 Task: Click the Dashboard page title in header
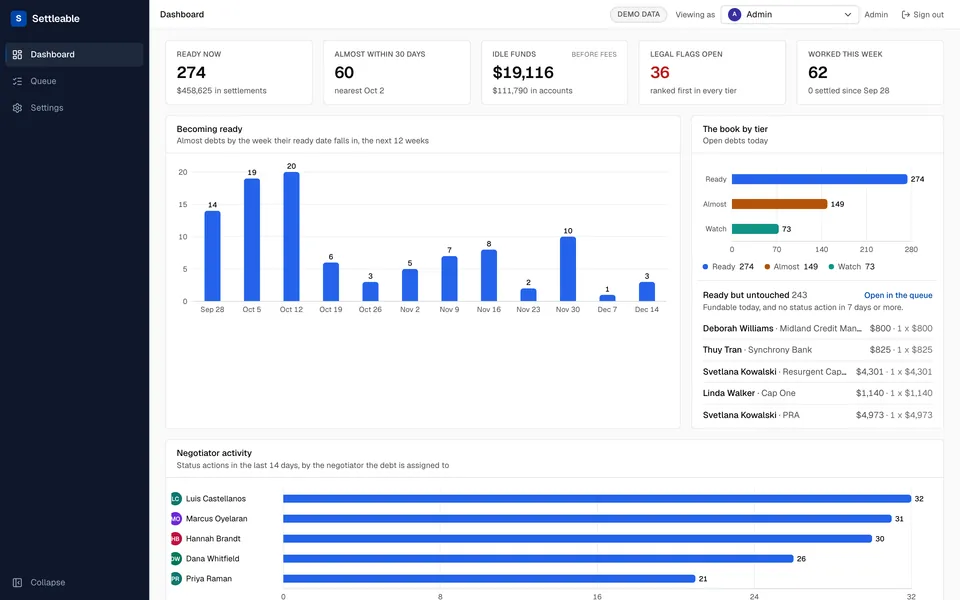[182, 14]
